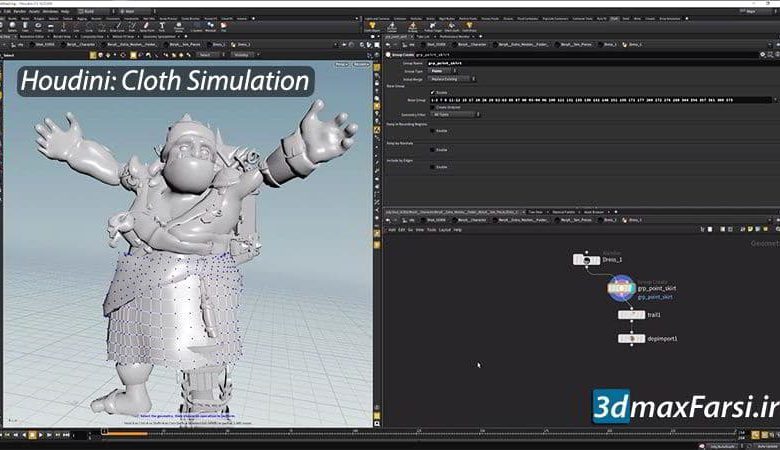Switch to Composite View tab
This screenshot has height=450, width=780.
(92, 36)
